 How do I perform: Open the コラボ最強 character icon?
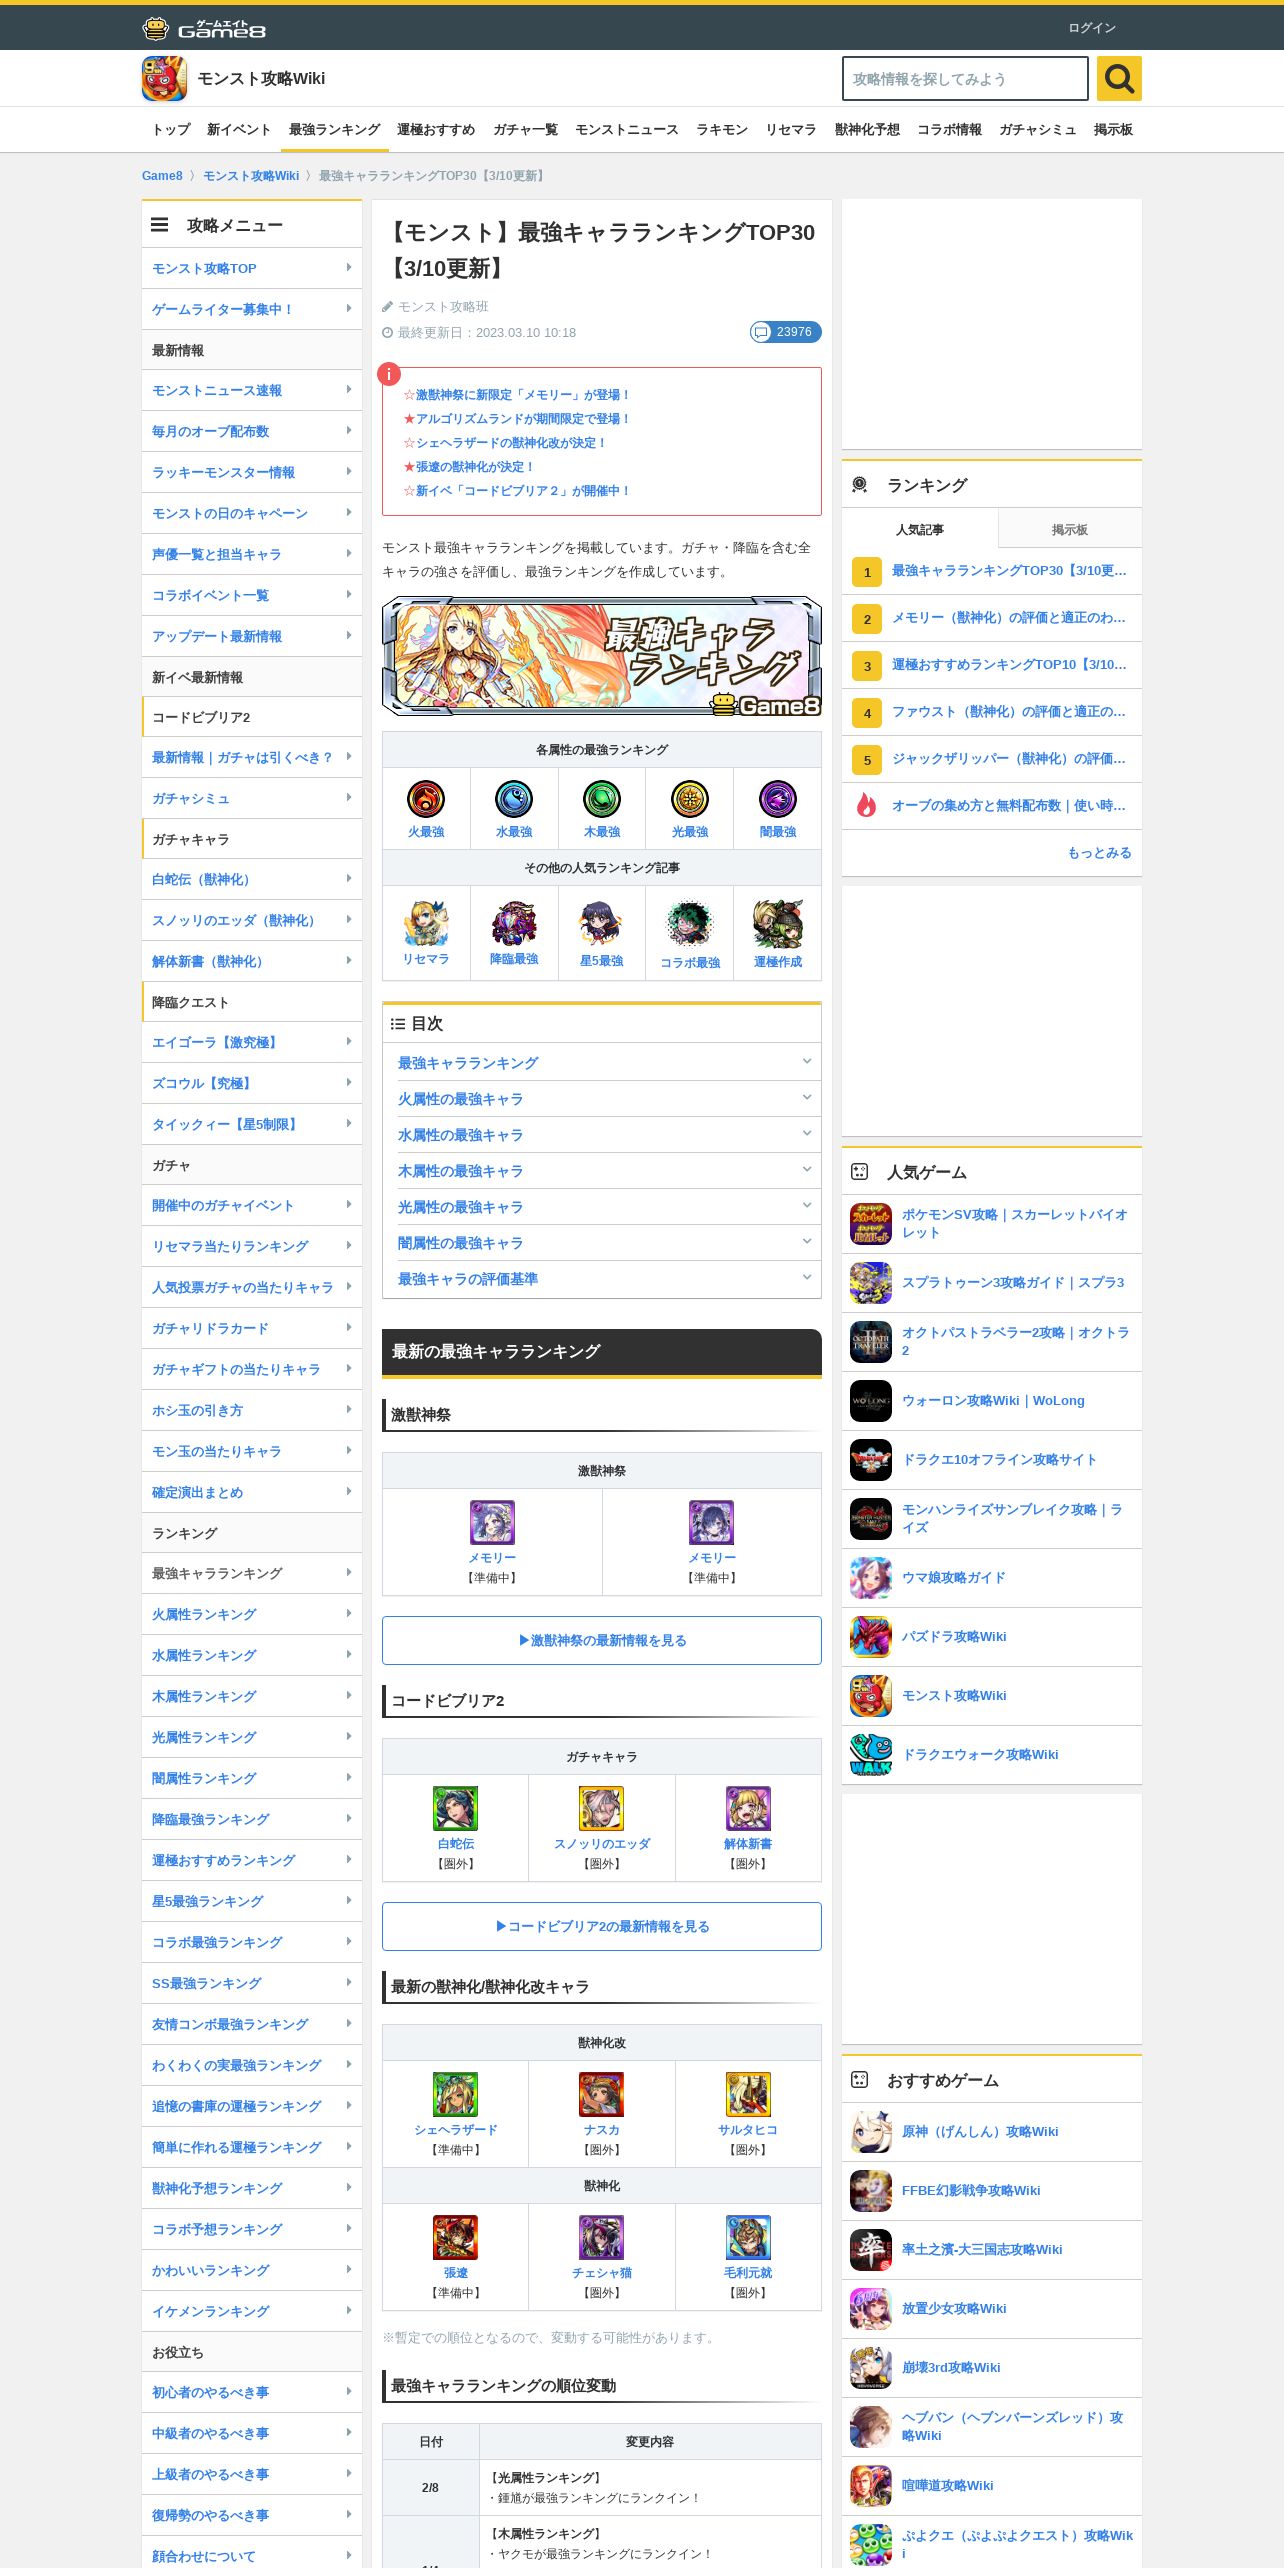tap(690, 923)
